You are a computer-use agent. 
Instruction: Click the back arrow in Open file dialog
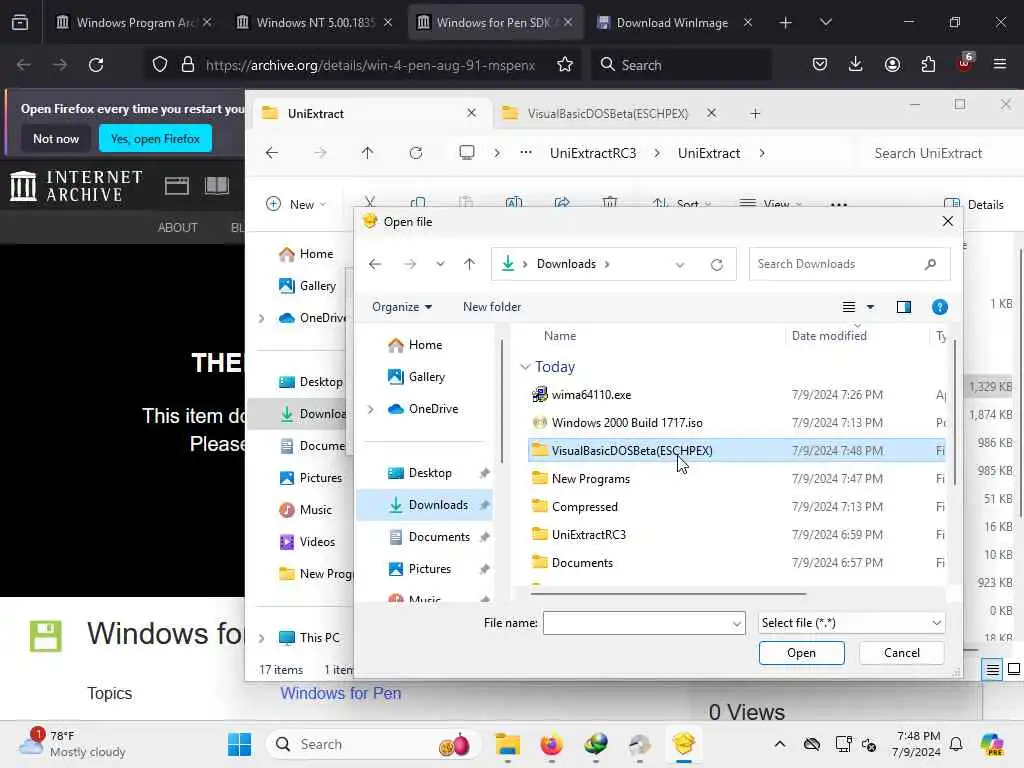click(x=375, y=264)
